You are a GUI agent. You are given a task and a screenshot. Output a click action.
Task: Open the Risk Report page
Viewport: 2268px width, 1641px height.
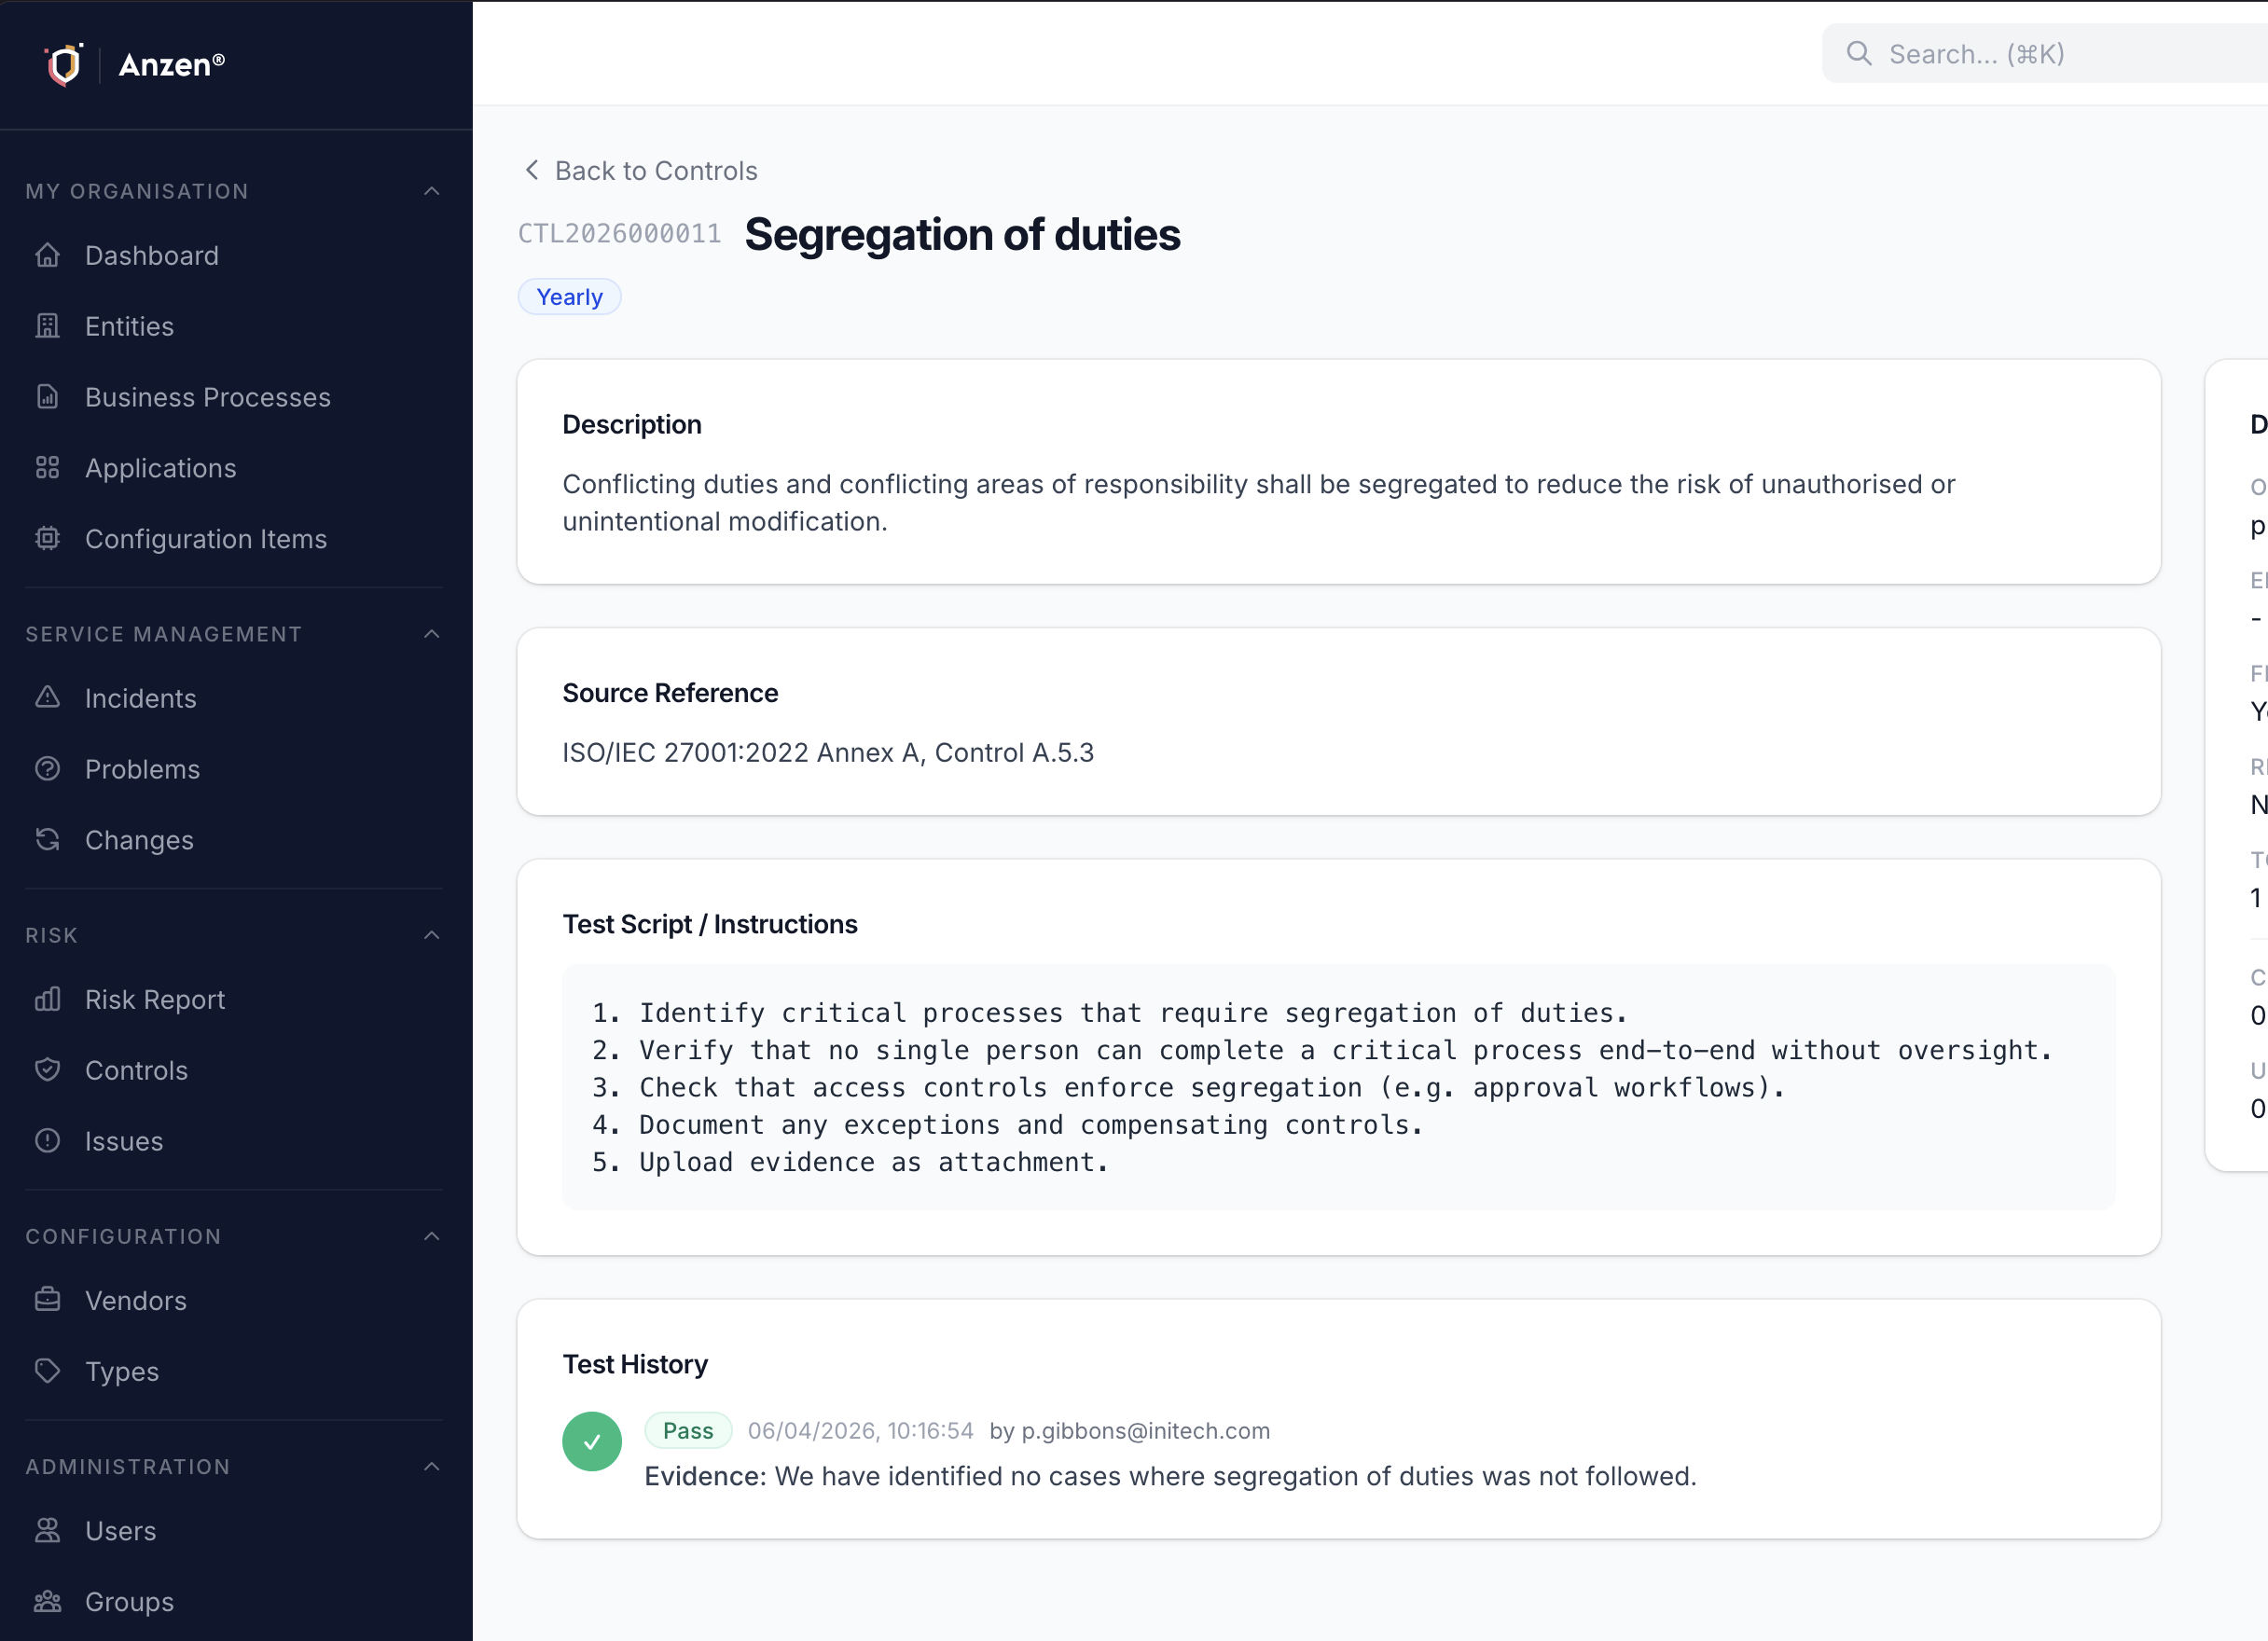point(154,999)
